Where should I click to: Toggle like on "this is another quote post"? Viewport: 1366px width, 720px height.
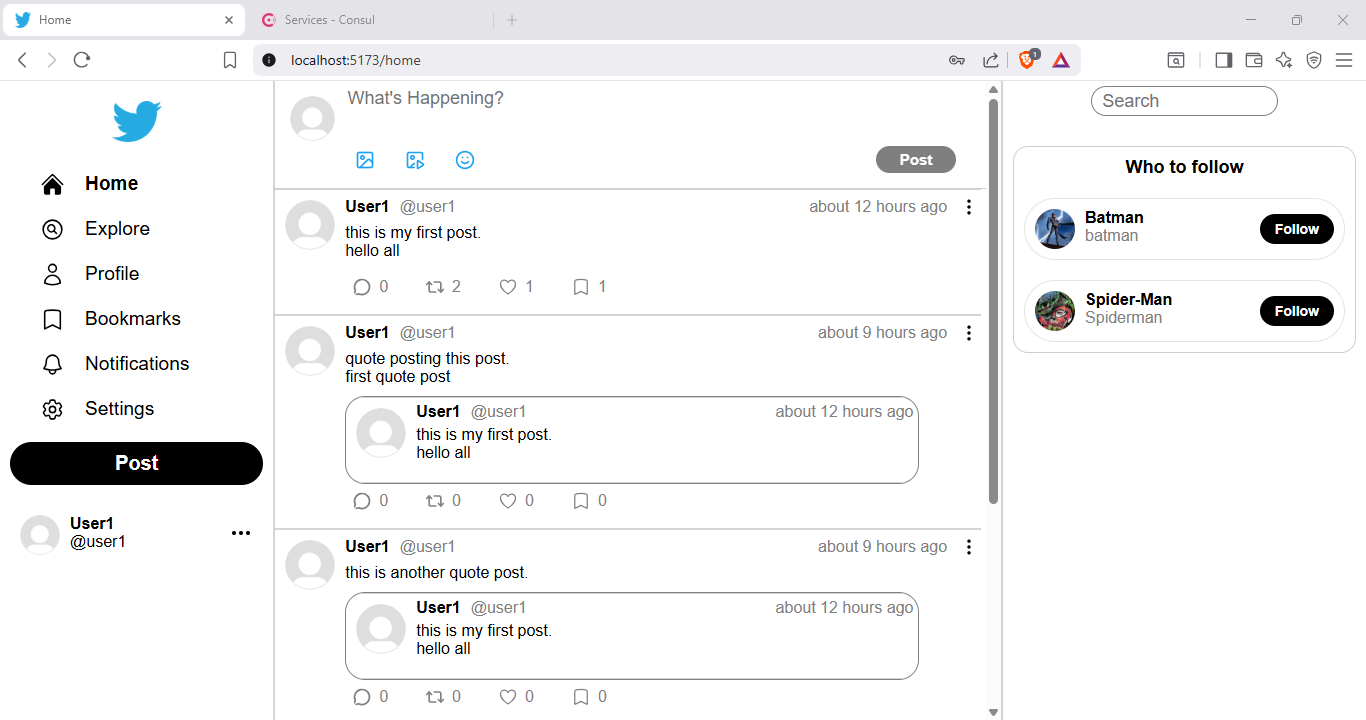(508, 697)
